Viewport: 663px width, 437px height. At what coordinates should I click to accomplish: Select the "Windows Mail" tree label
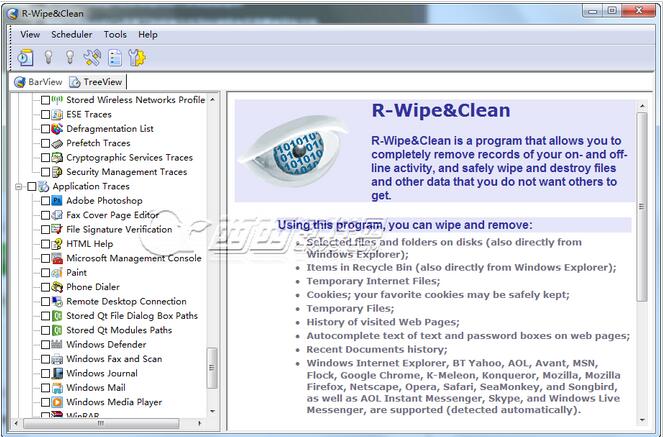[x=96, y=388]
